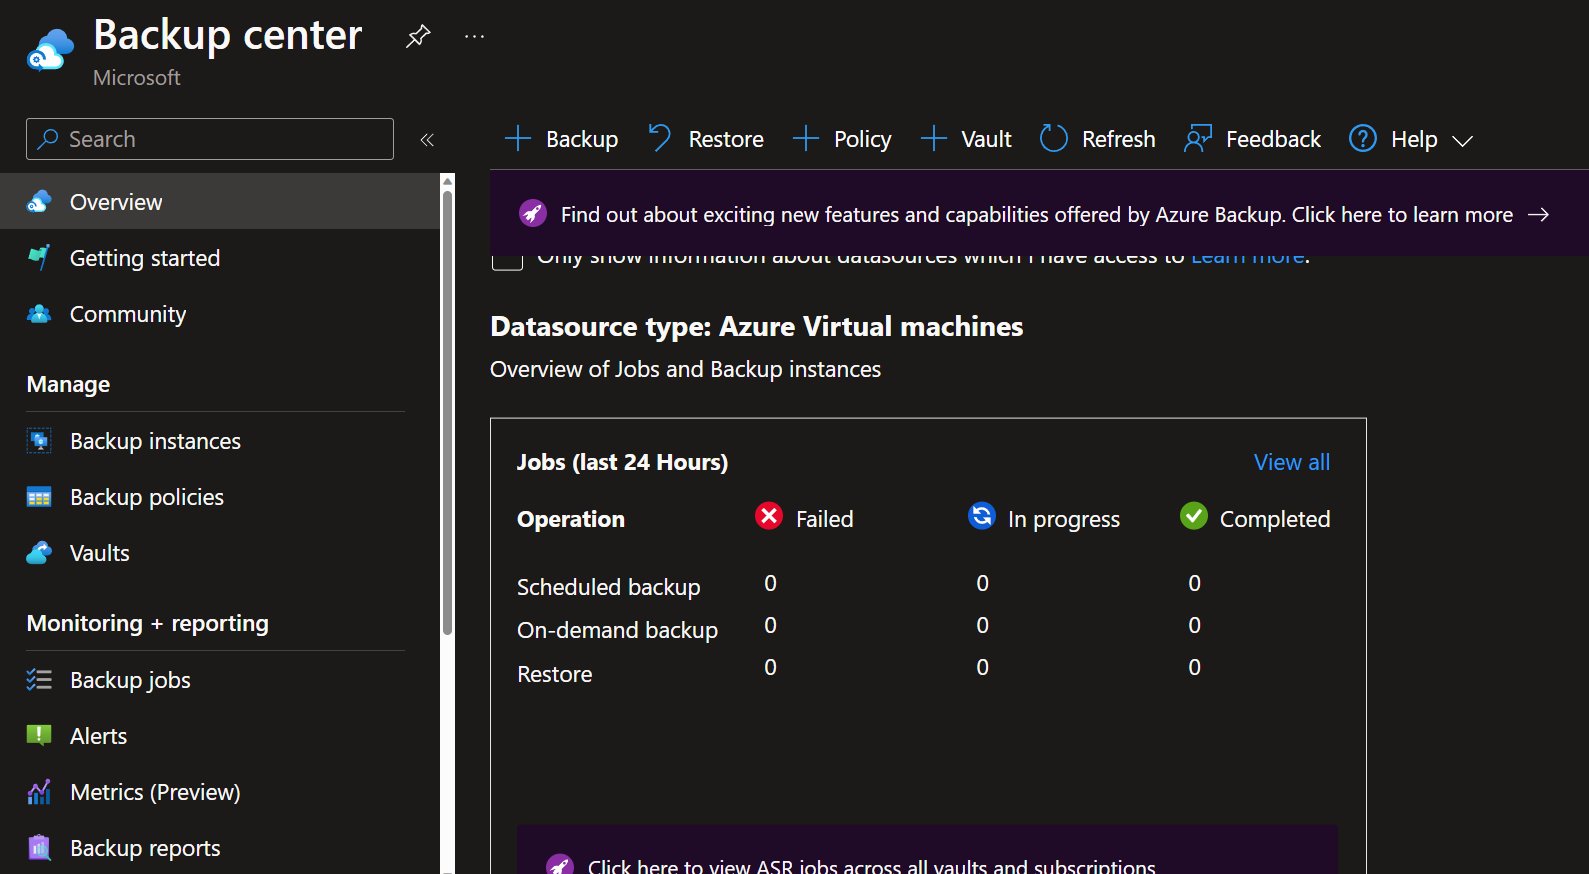Click the Azure Backup new features banner
The width and height of the screenshot is (1589, 874).
tap(1037, 214)
